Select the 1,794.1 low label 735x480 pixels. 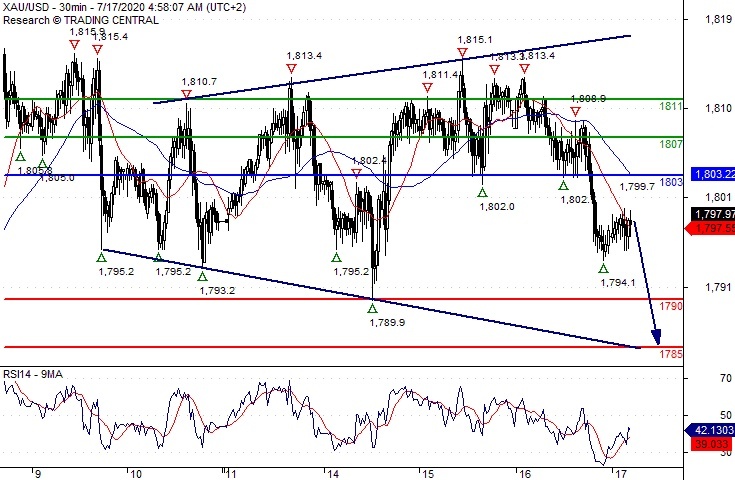click(618, 282)
